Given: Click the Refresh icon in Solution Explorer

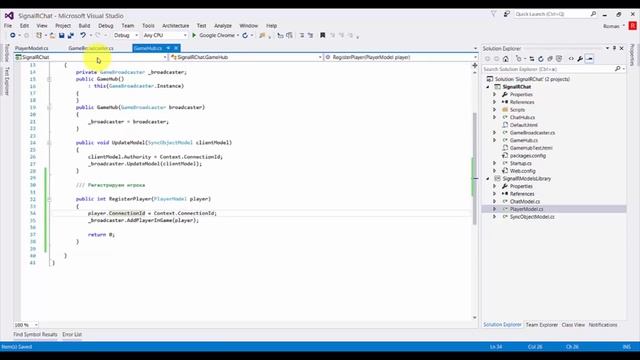Looking at the screenshot, I should [x=541, y=59].
